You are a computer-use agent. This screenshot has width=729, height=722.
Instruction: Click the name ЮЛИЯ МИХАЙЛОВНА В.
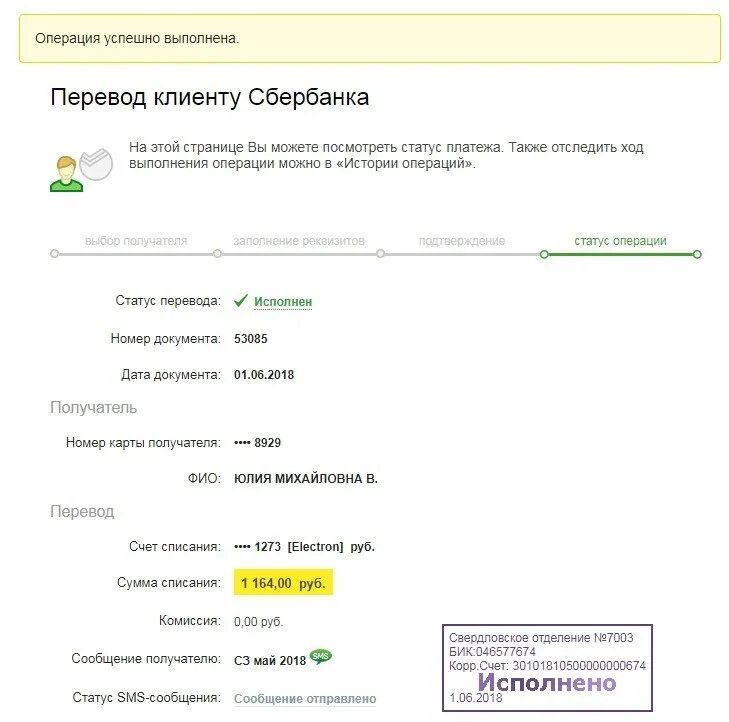[x=306, y=479]
